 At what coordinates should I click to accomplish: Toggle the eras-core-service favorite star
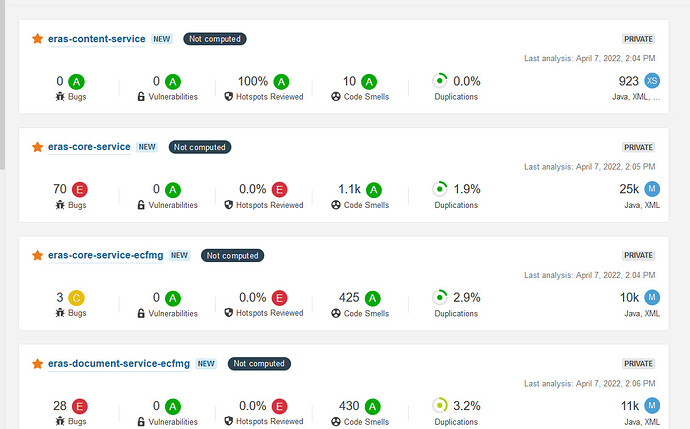38,147
